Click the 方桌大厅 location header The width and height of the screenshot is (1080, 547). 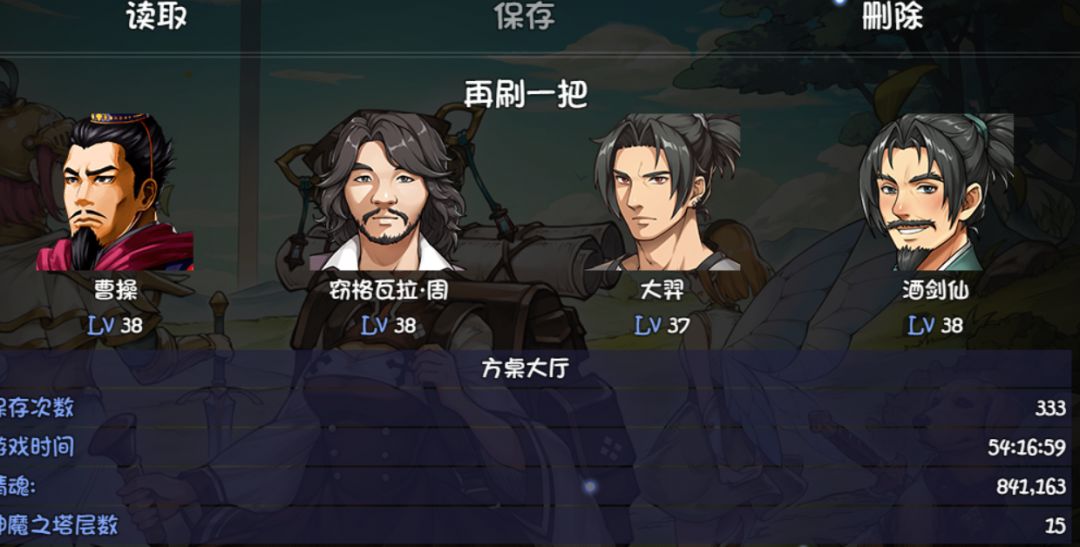point(525,369)
